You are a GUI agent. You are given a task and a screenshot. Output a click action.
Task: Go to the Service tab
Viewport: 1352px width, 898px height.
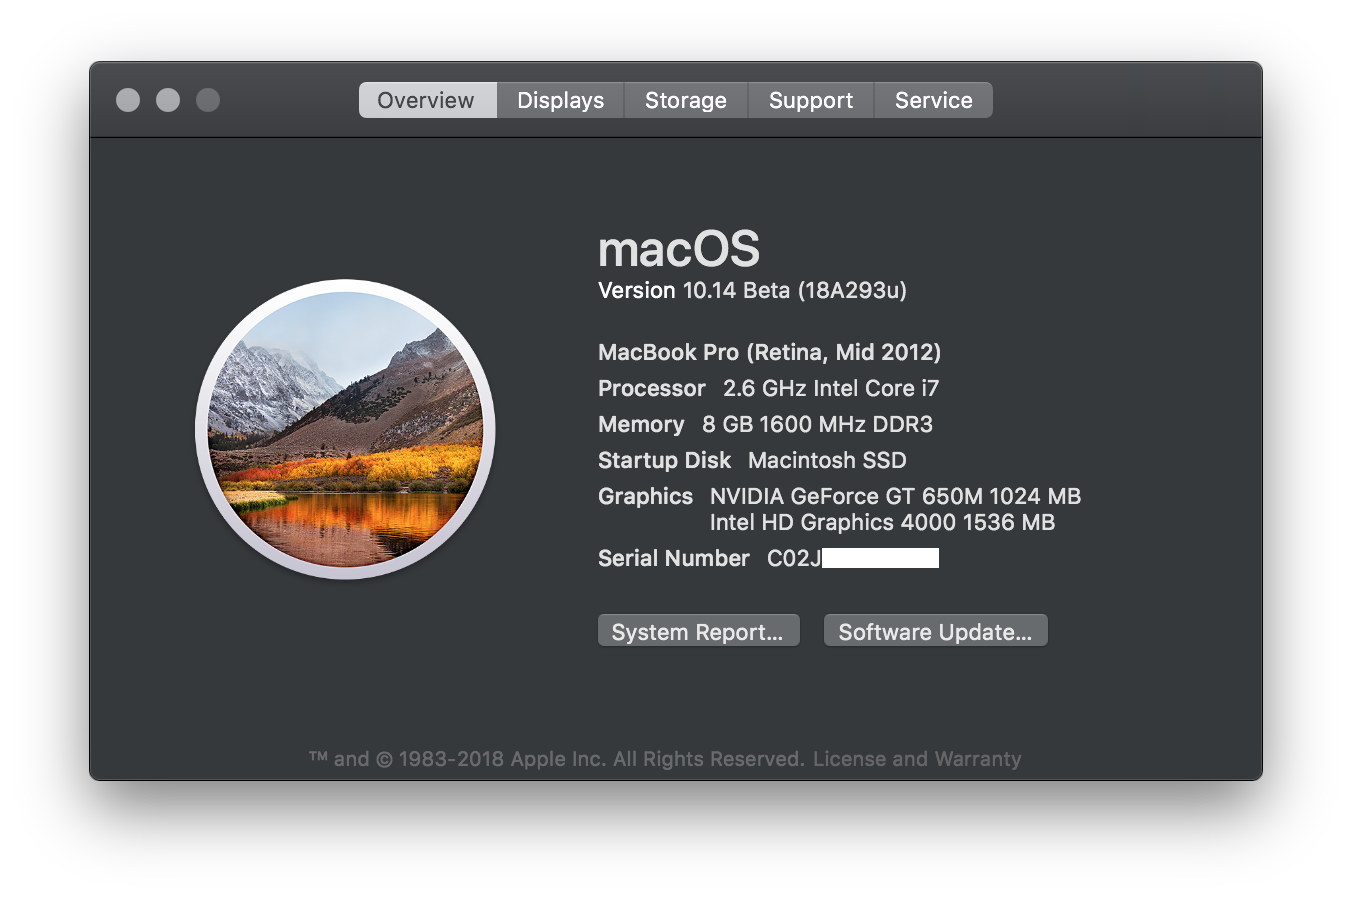pyautogui.click(x=934, y=100)
